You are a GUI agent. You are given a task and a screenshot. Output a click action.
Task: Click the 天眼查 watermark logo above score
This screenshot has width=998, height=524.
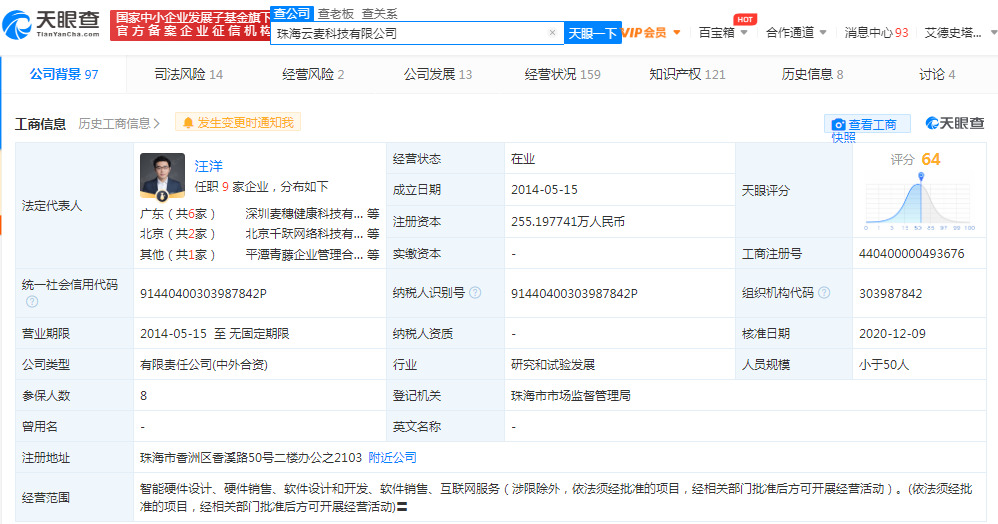955,124
